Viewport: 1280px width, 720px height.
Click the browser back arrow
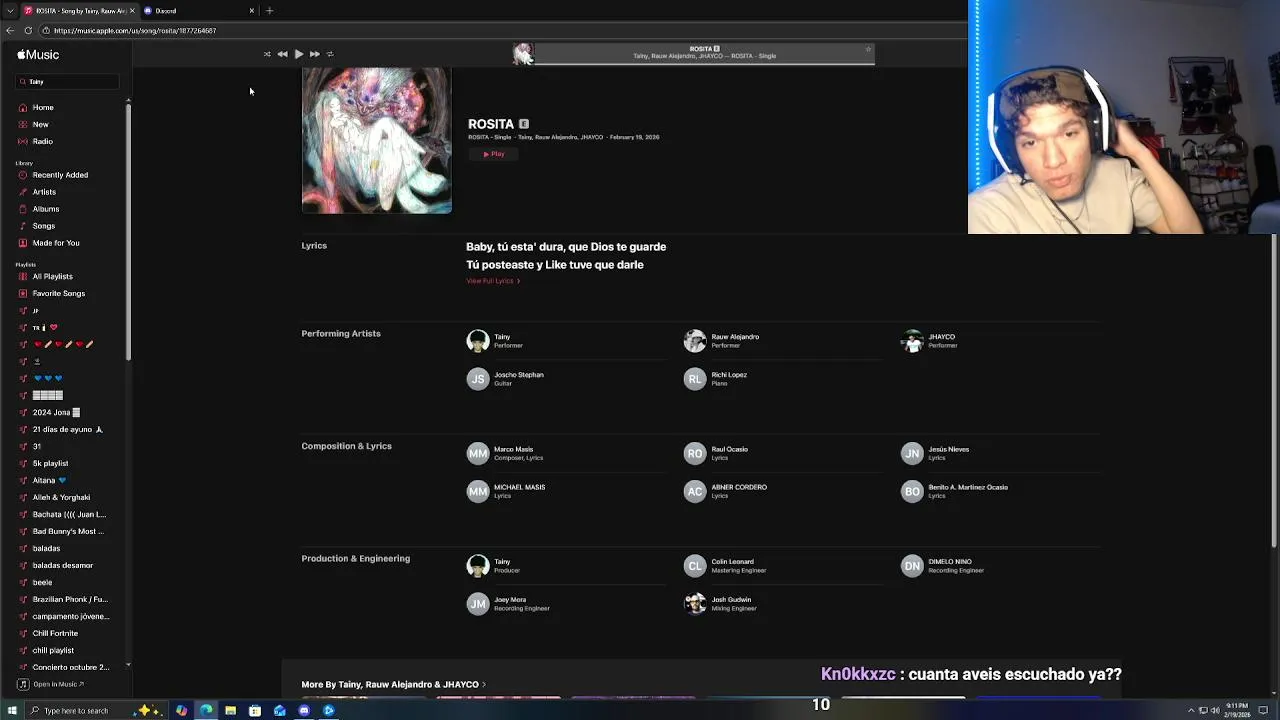click(x=10, y=31)
